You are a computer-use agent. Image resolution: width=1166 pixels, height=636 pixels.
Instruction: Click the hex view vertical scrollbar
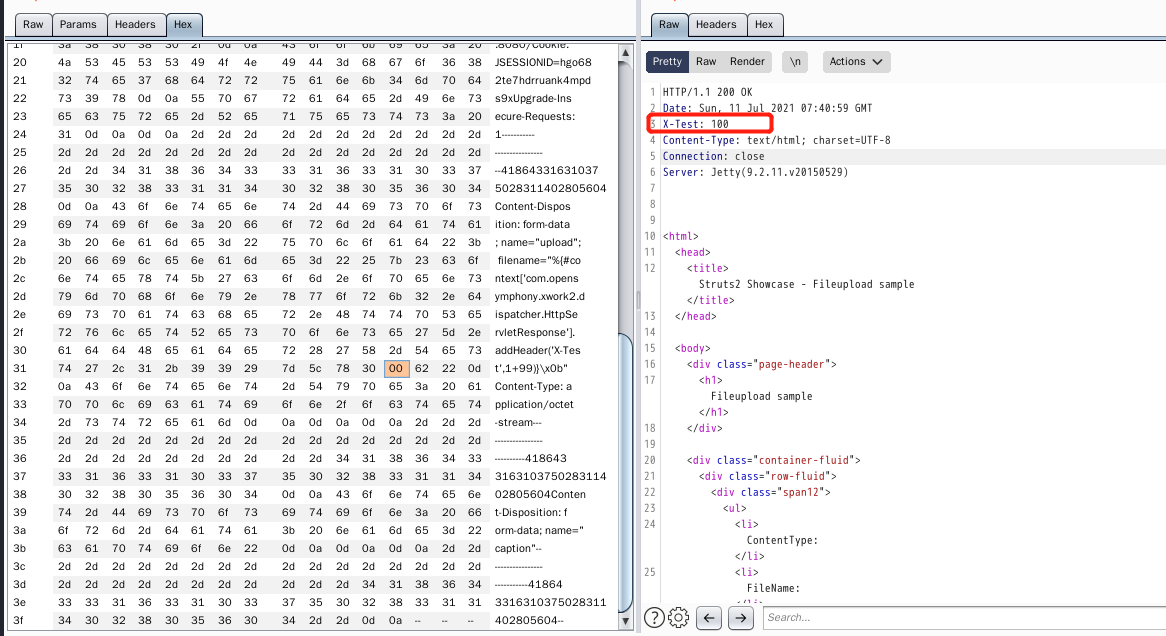click(626, 450)
